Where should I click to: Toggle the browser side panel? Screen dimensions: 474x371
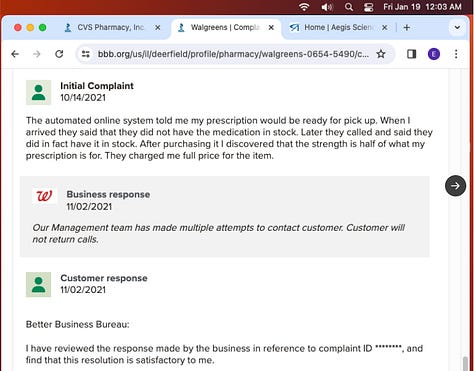pyautogui.click(x=412, y=54)
